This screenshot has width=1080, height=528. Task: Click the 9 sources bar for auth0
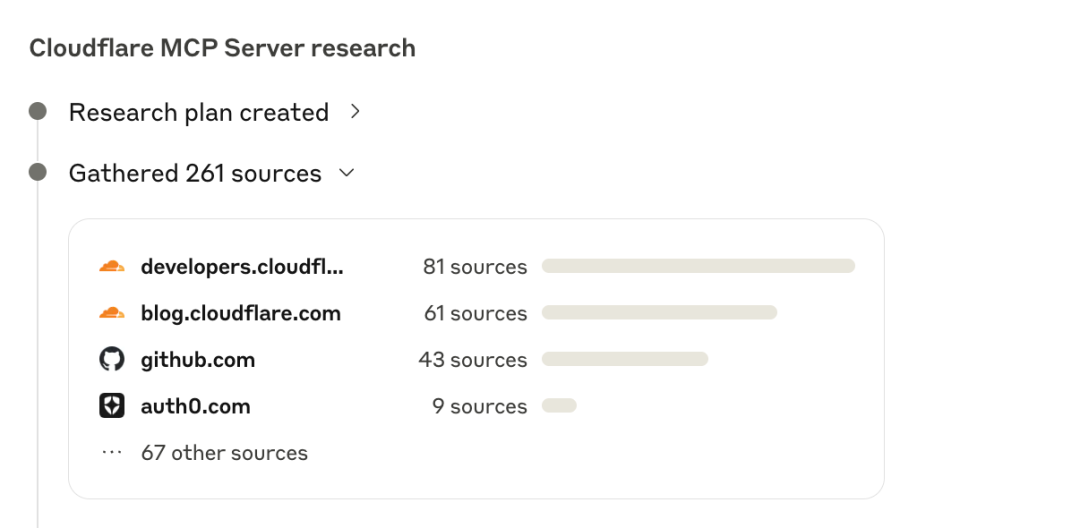[x=559, y=406]
